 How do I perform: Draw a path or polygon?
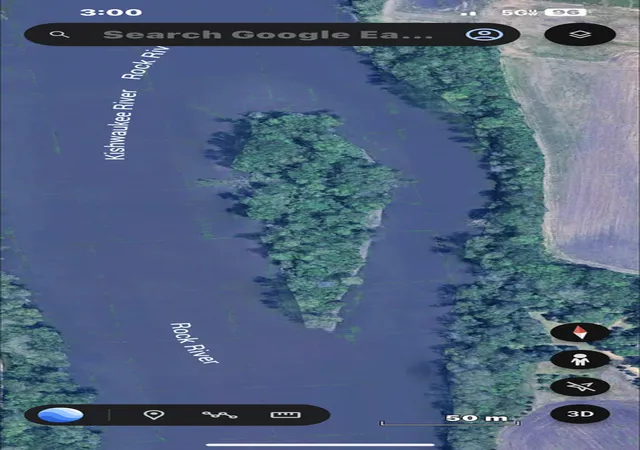(219, 415)
